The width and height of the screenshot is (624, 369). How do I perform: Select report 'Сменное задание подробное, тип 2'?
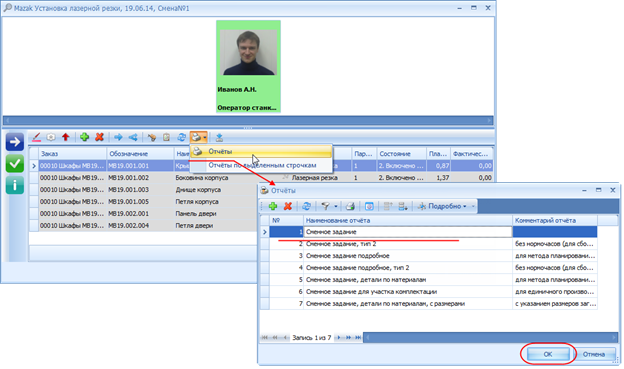click(x=433, y=267)
